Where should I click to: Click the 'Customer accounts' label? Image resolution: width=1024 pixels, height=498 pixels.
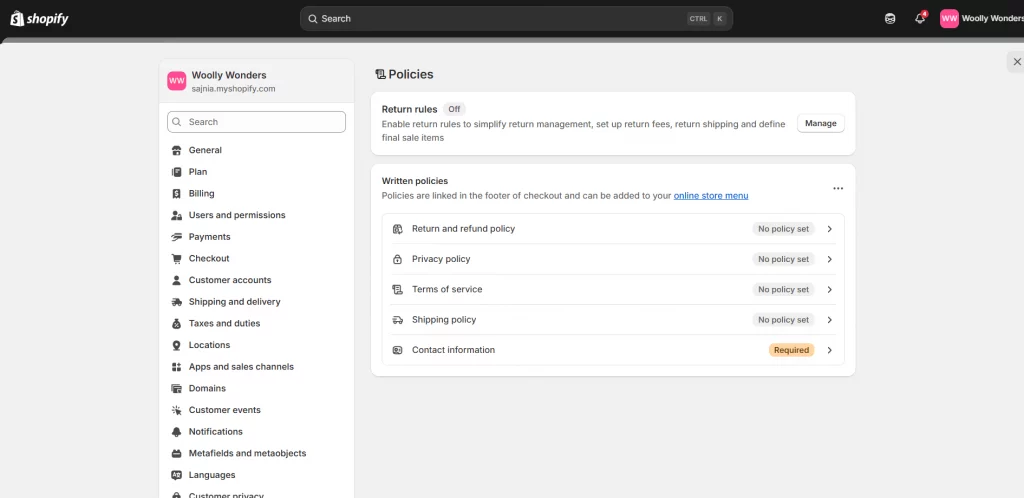230,280
